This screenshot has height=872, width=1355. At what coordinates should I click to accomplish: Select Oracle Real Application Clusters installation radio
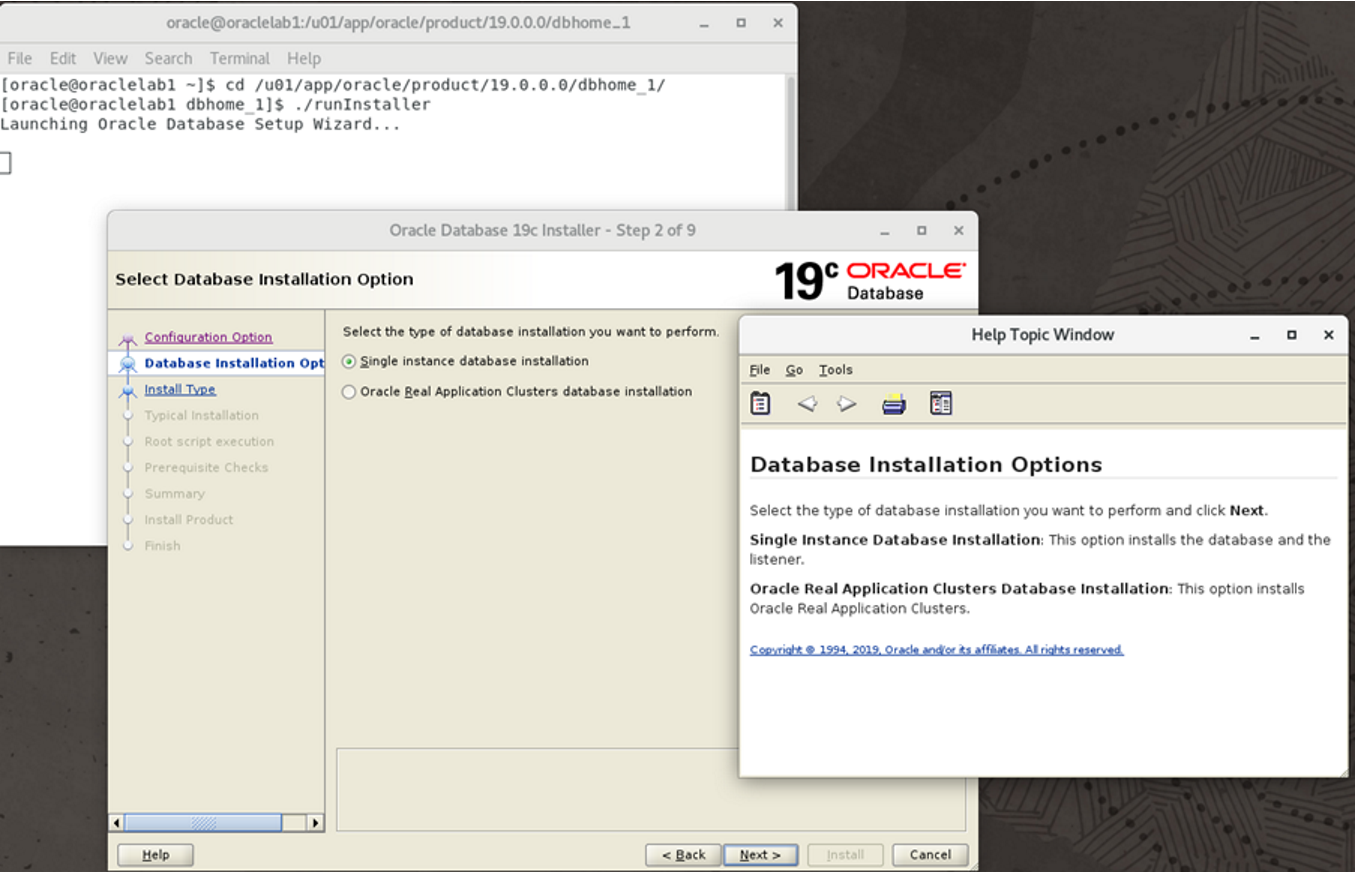tap(349, 392)
